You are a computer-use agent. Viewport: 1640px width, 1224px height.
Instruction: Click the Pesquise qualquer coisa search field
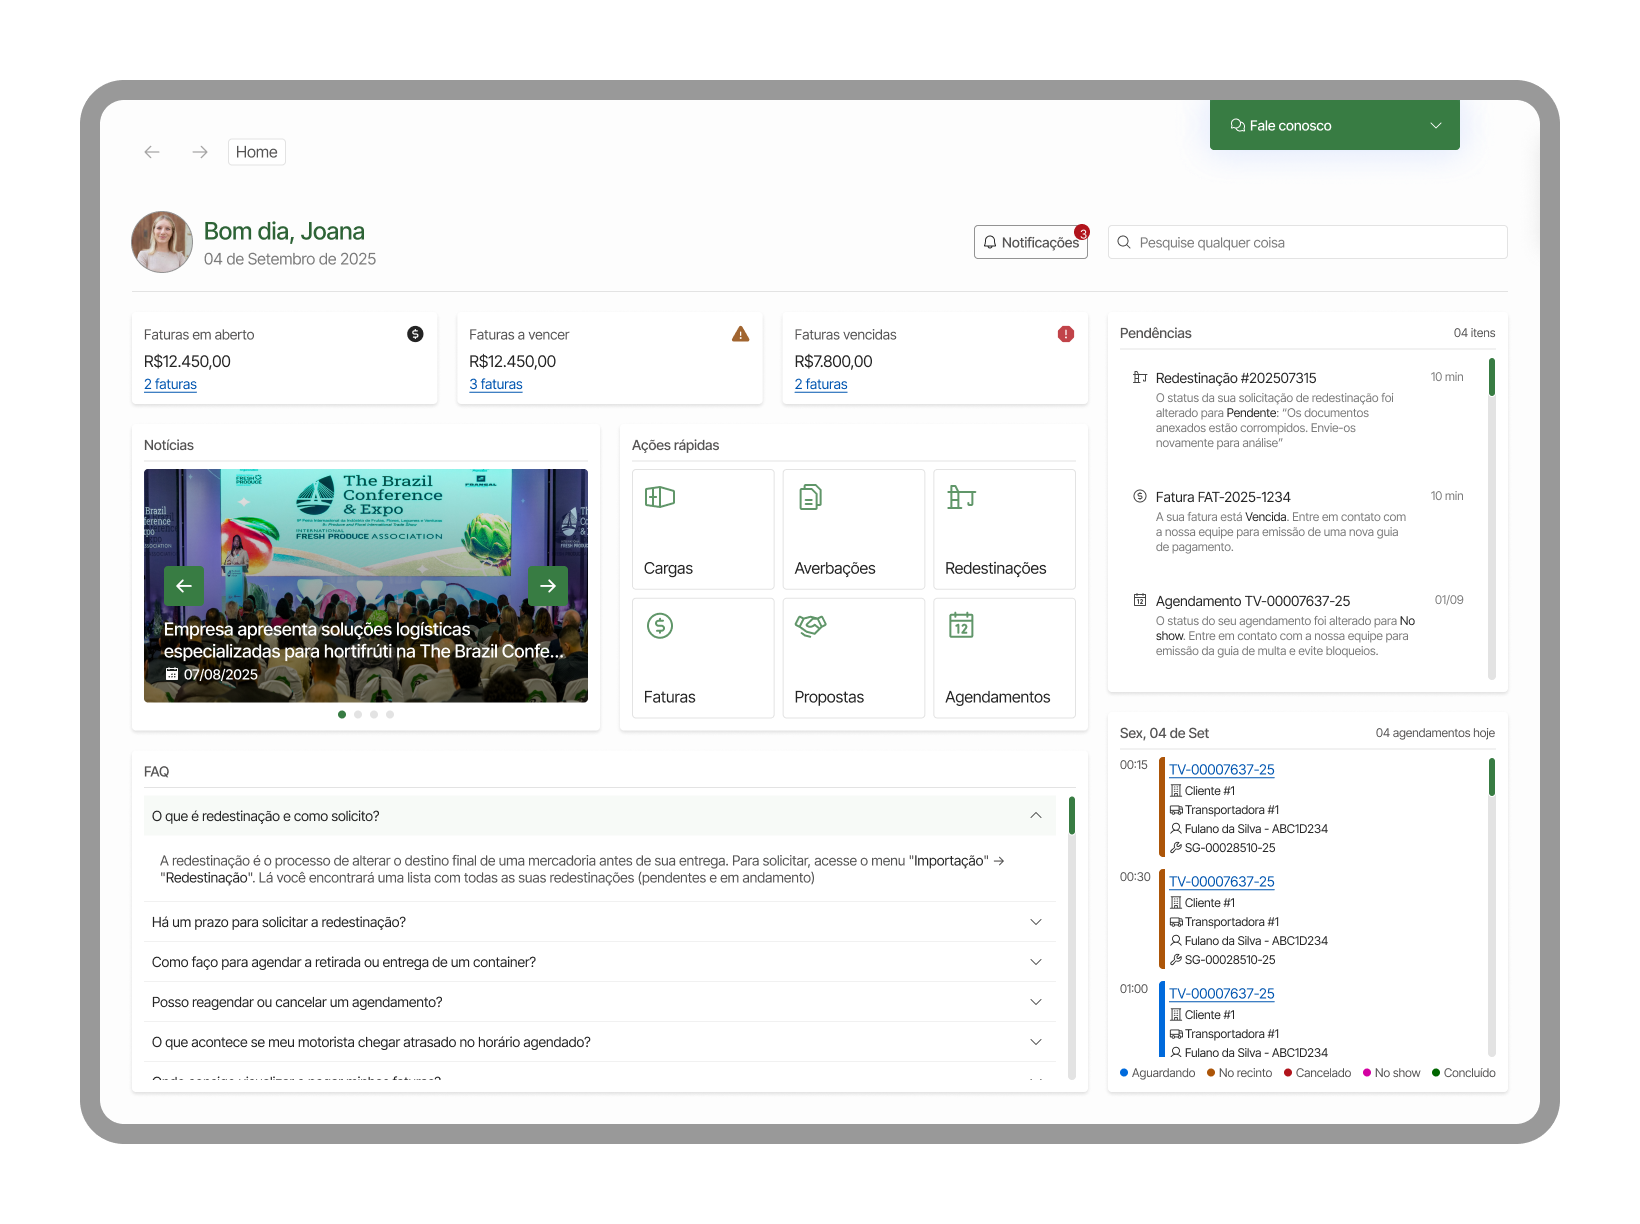click(1308, 242)
